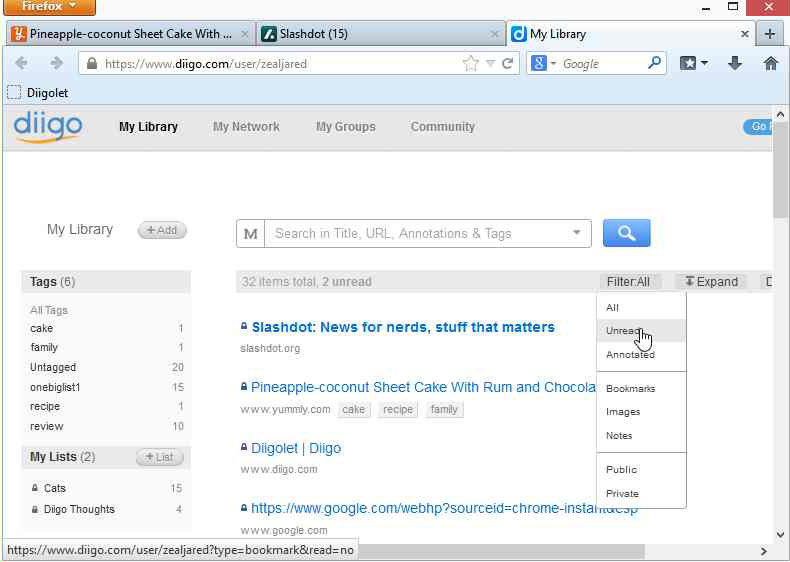Click the +List button

[x=160, y=457]
